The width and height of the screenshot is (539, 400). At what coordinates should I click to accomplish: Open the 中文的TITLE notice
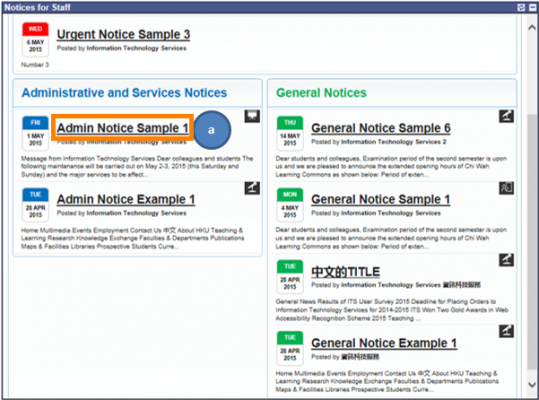tap(345, 272)
